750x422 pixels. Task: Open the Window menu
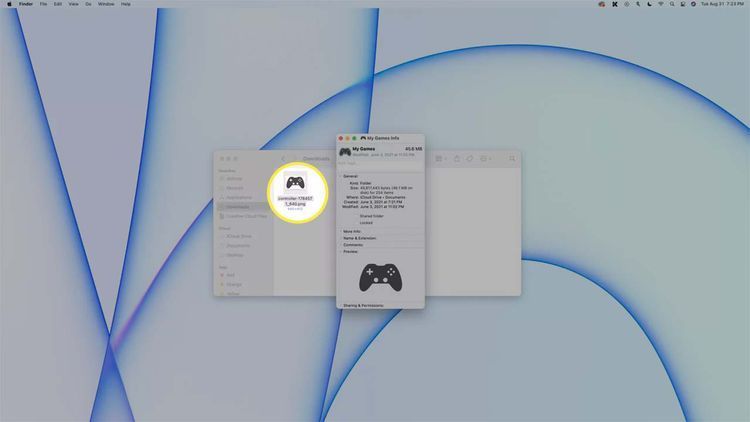point(106,4)
